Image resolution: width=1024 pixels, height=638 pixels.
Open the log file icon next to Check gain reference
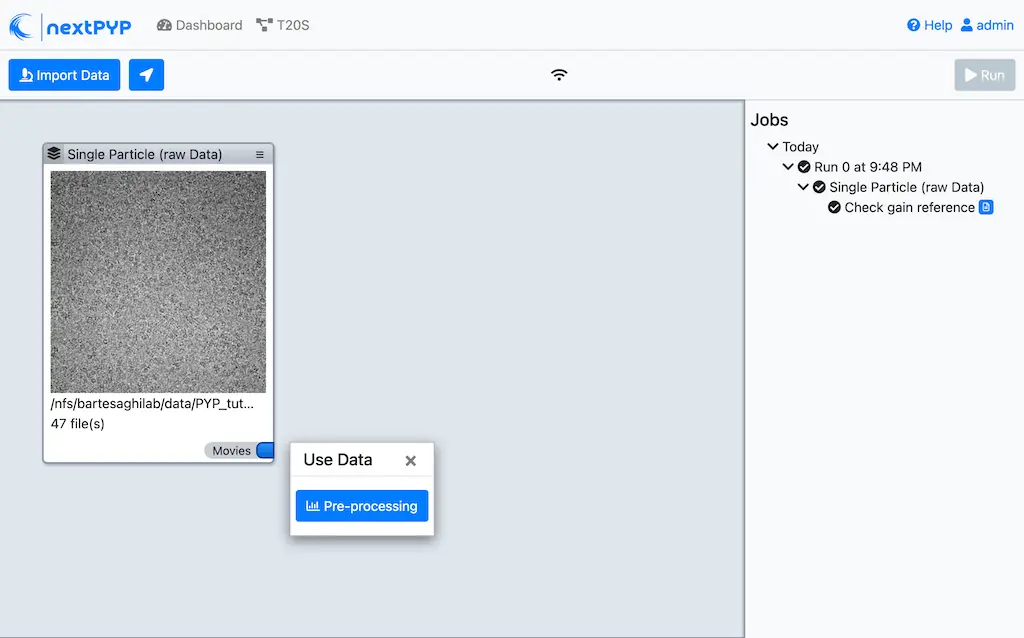986,207
